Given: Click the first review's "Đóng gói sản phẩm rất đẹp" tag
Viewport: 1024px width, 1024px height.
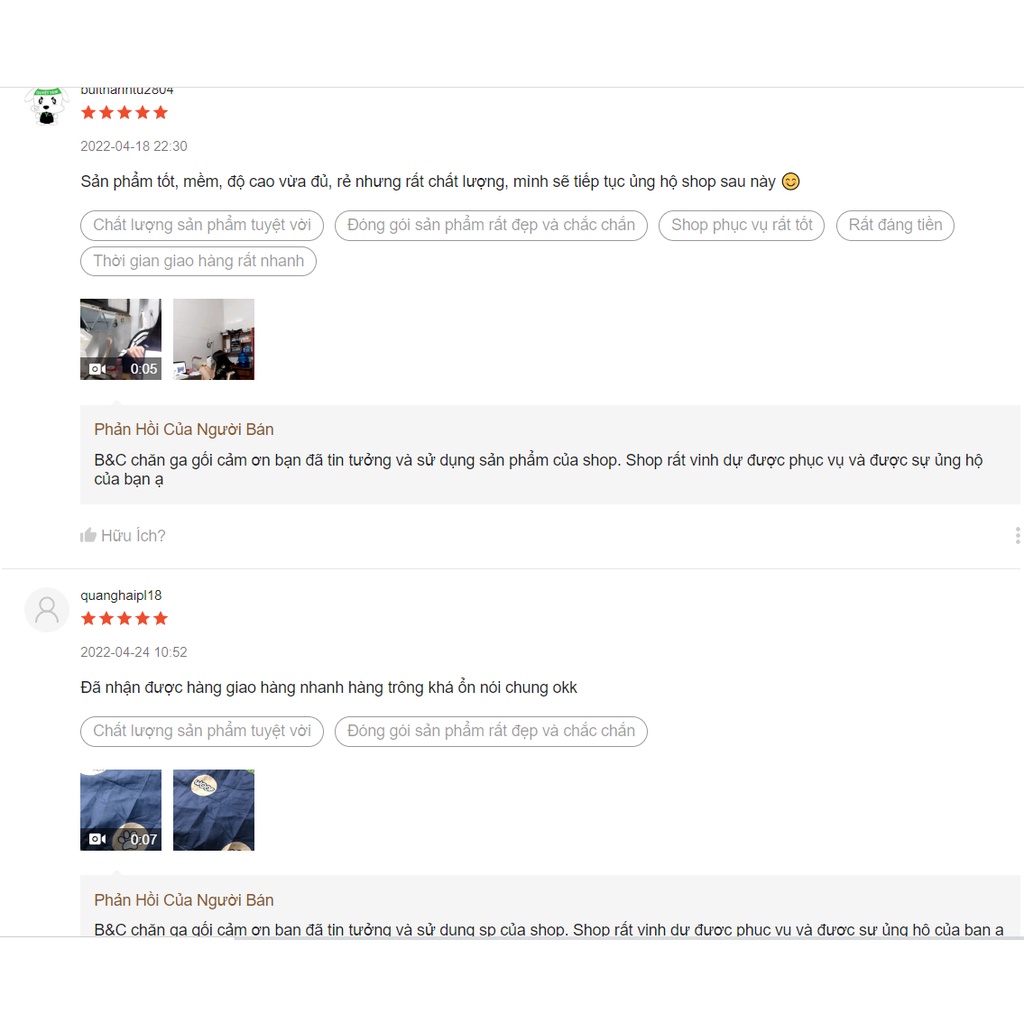Looking at the screenshot, I should pos(491,225).
